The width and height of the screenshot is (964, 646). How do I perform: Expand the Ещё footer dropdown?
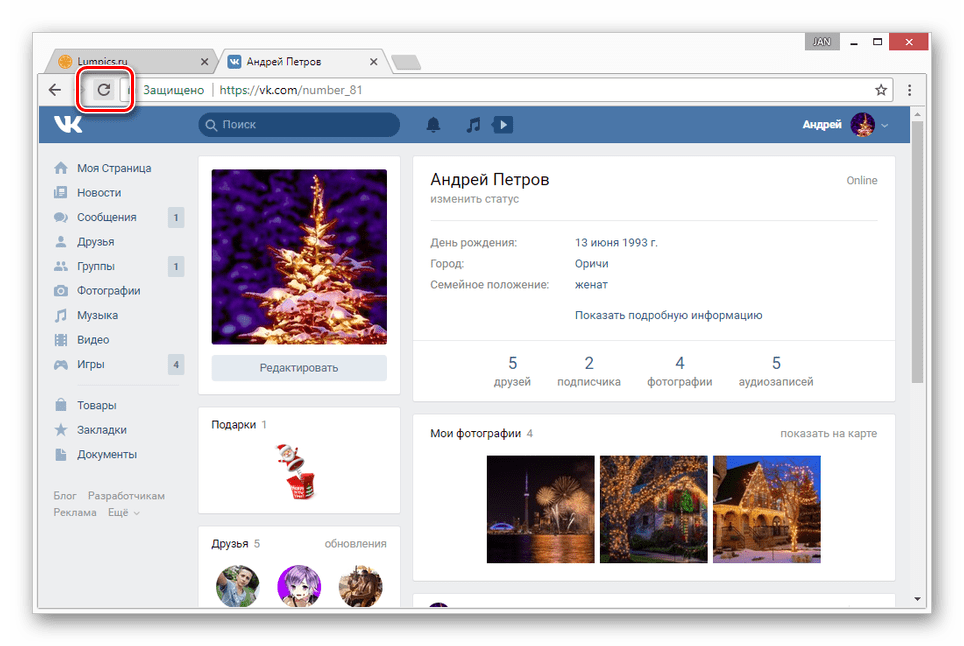[123, 513]
